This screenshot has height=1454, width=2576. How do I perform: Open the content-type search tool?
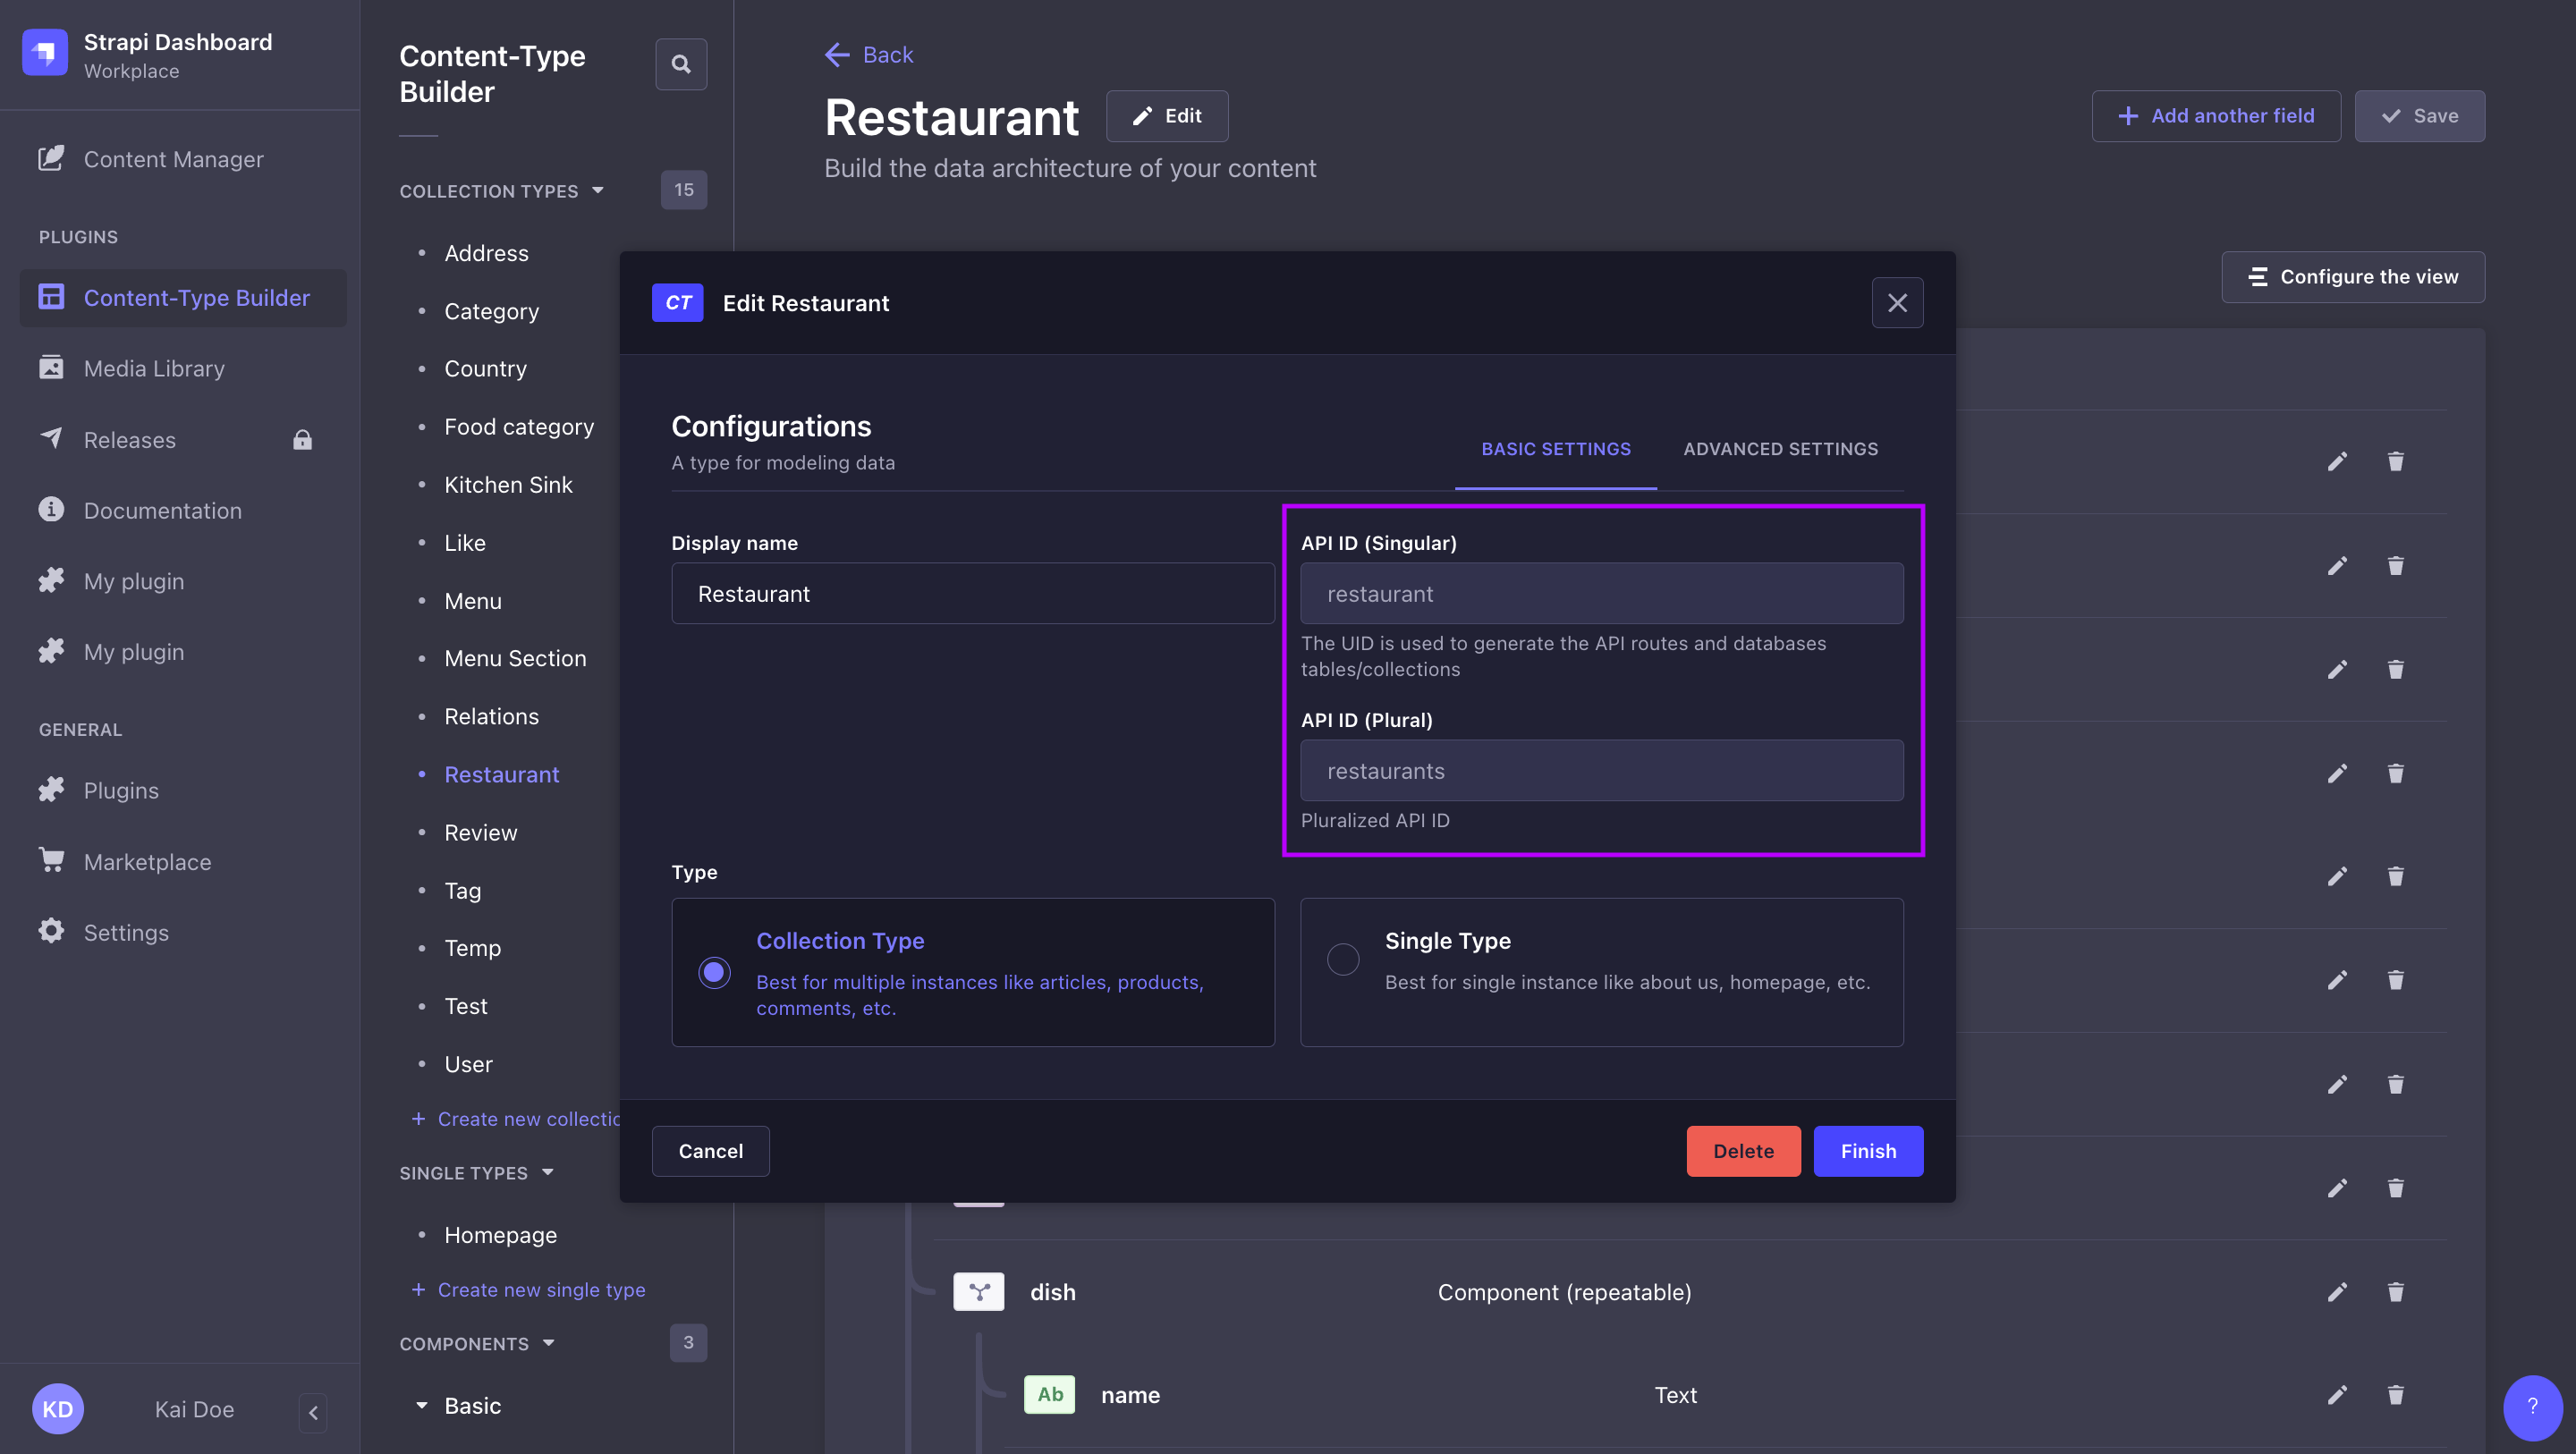click(x=681, y=63)
